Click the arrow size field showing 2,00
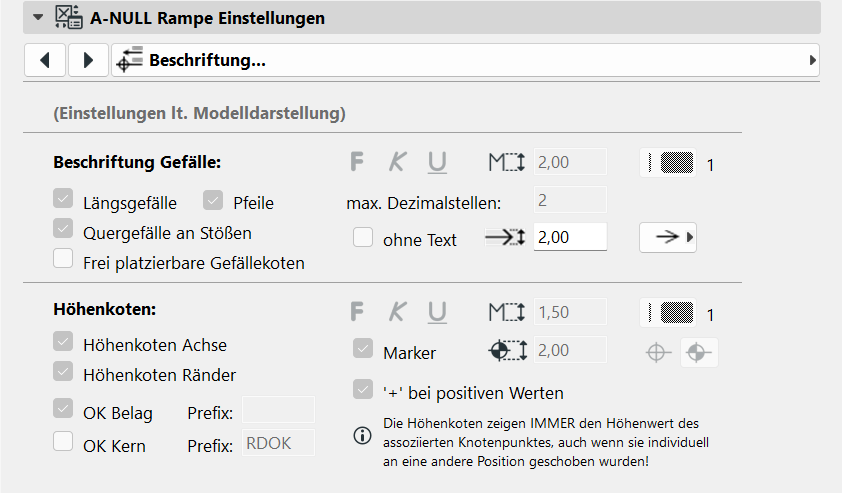The width and height of the screenshot is (842, 493). coord(571,238)
